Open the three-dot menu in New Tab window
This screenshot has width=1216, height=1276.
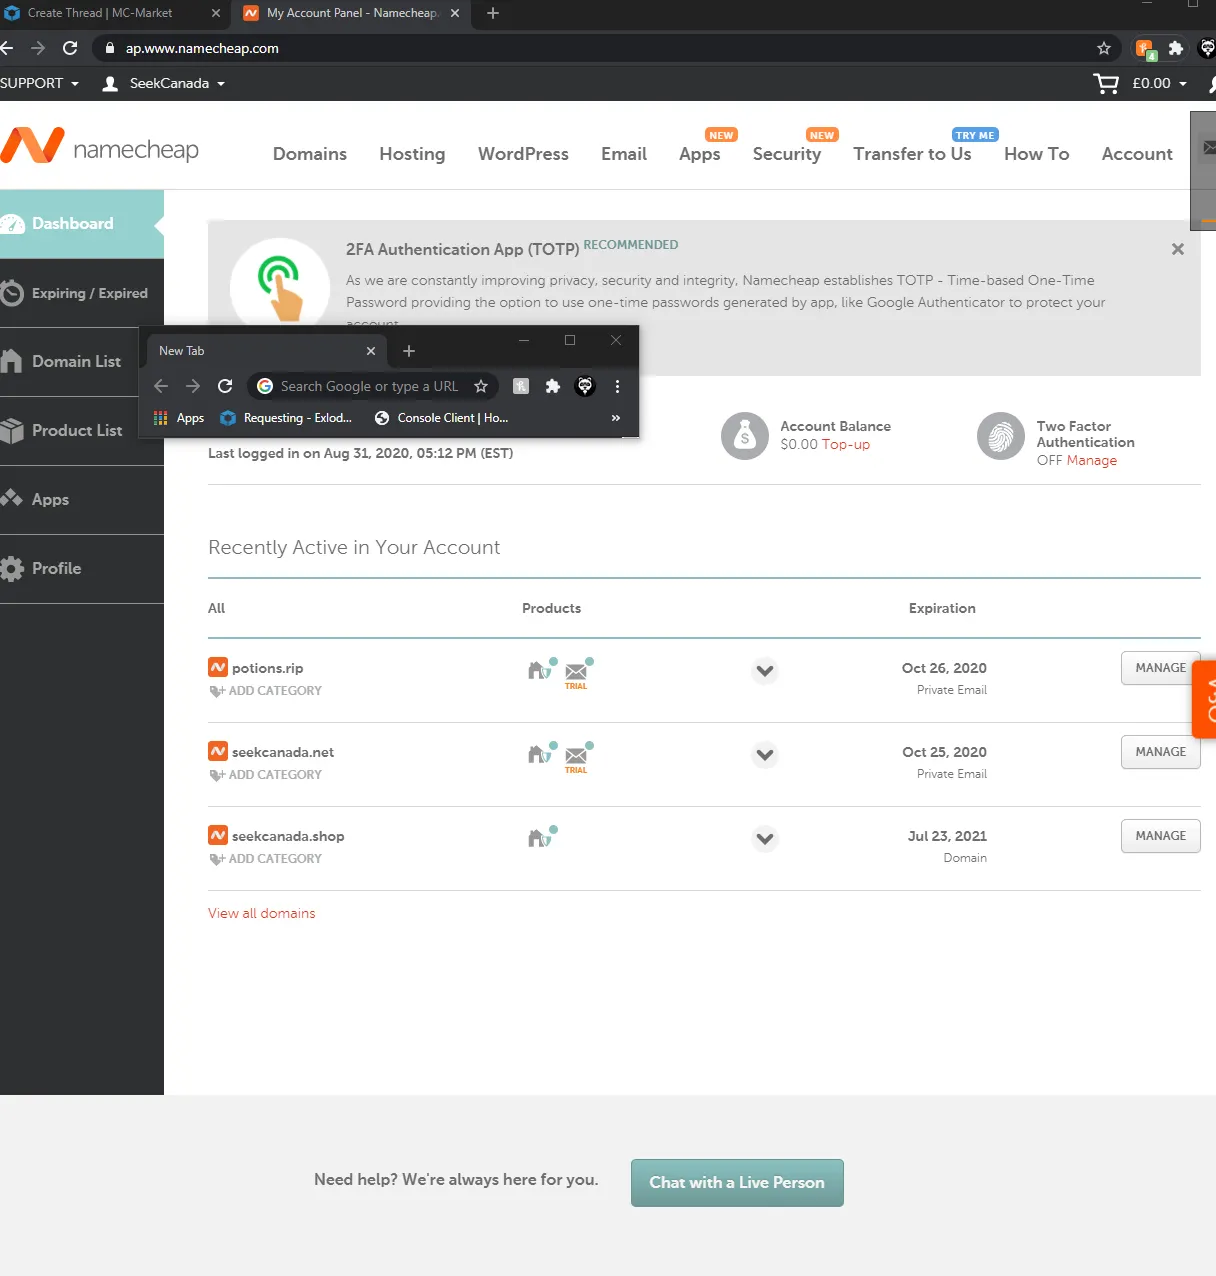tap(617, 386)
